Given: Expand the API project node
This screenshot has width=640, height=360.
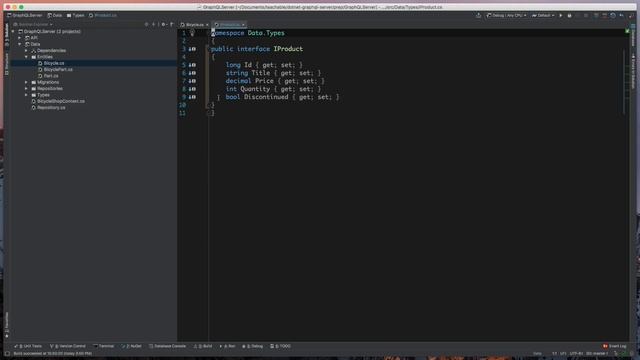Looking at the screenshot, I should click(x=20, y=38).
